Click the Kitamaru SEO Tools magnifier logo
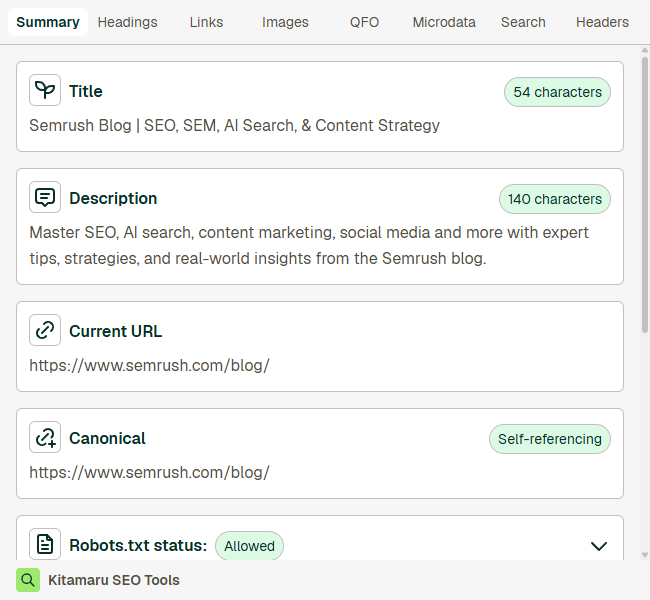Image resolution: width=650 pixels, height=600 pixels. click(28, 580)
